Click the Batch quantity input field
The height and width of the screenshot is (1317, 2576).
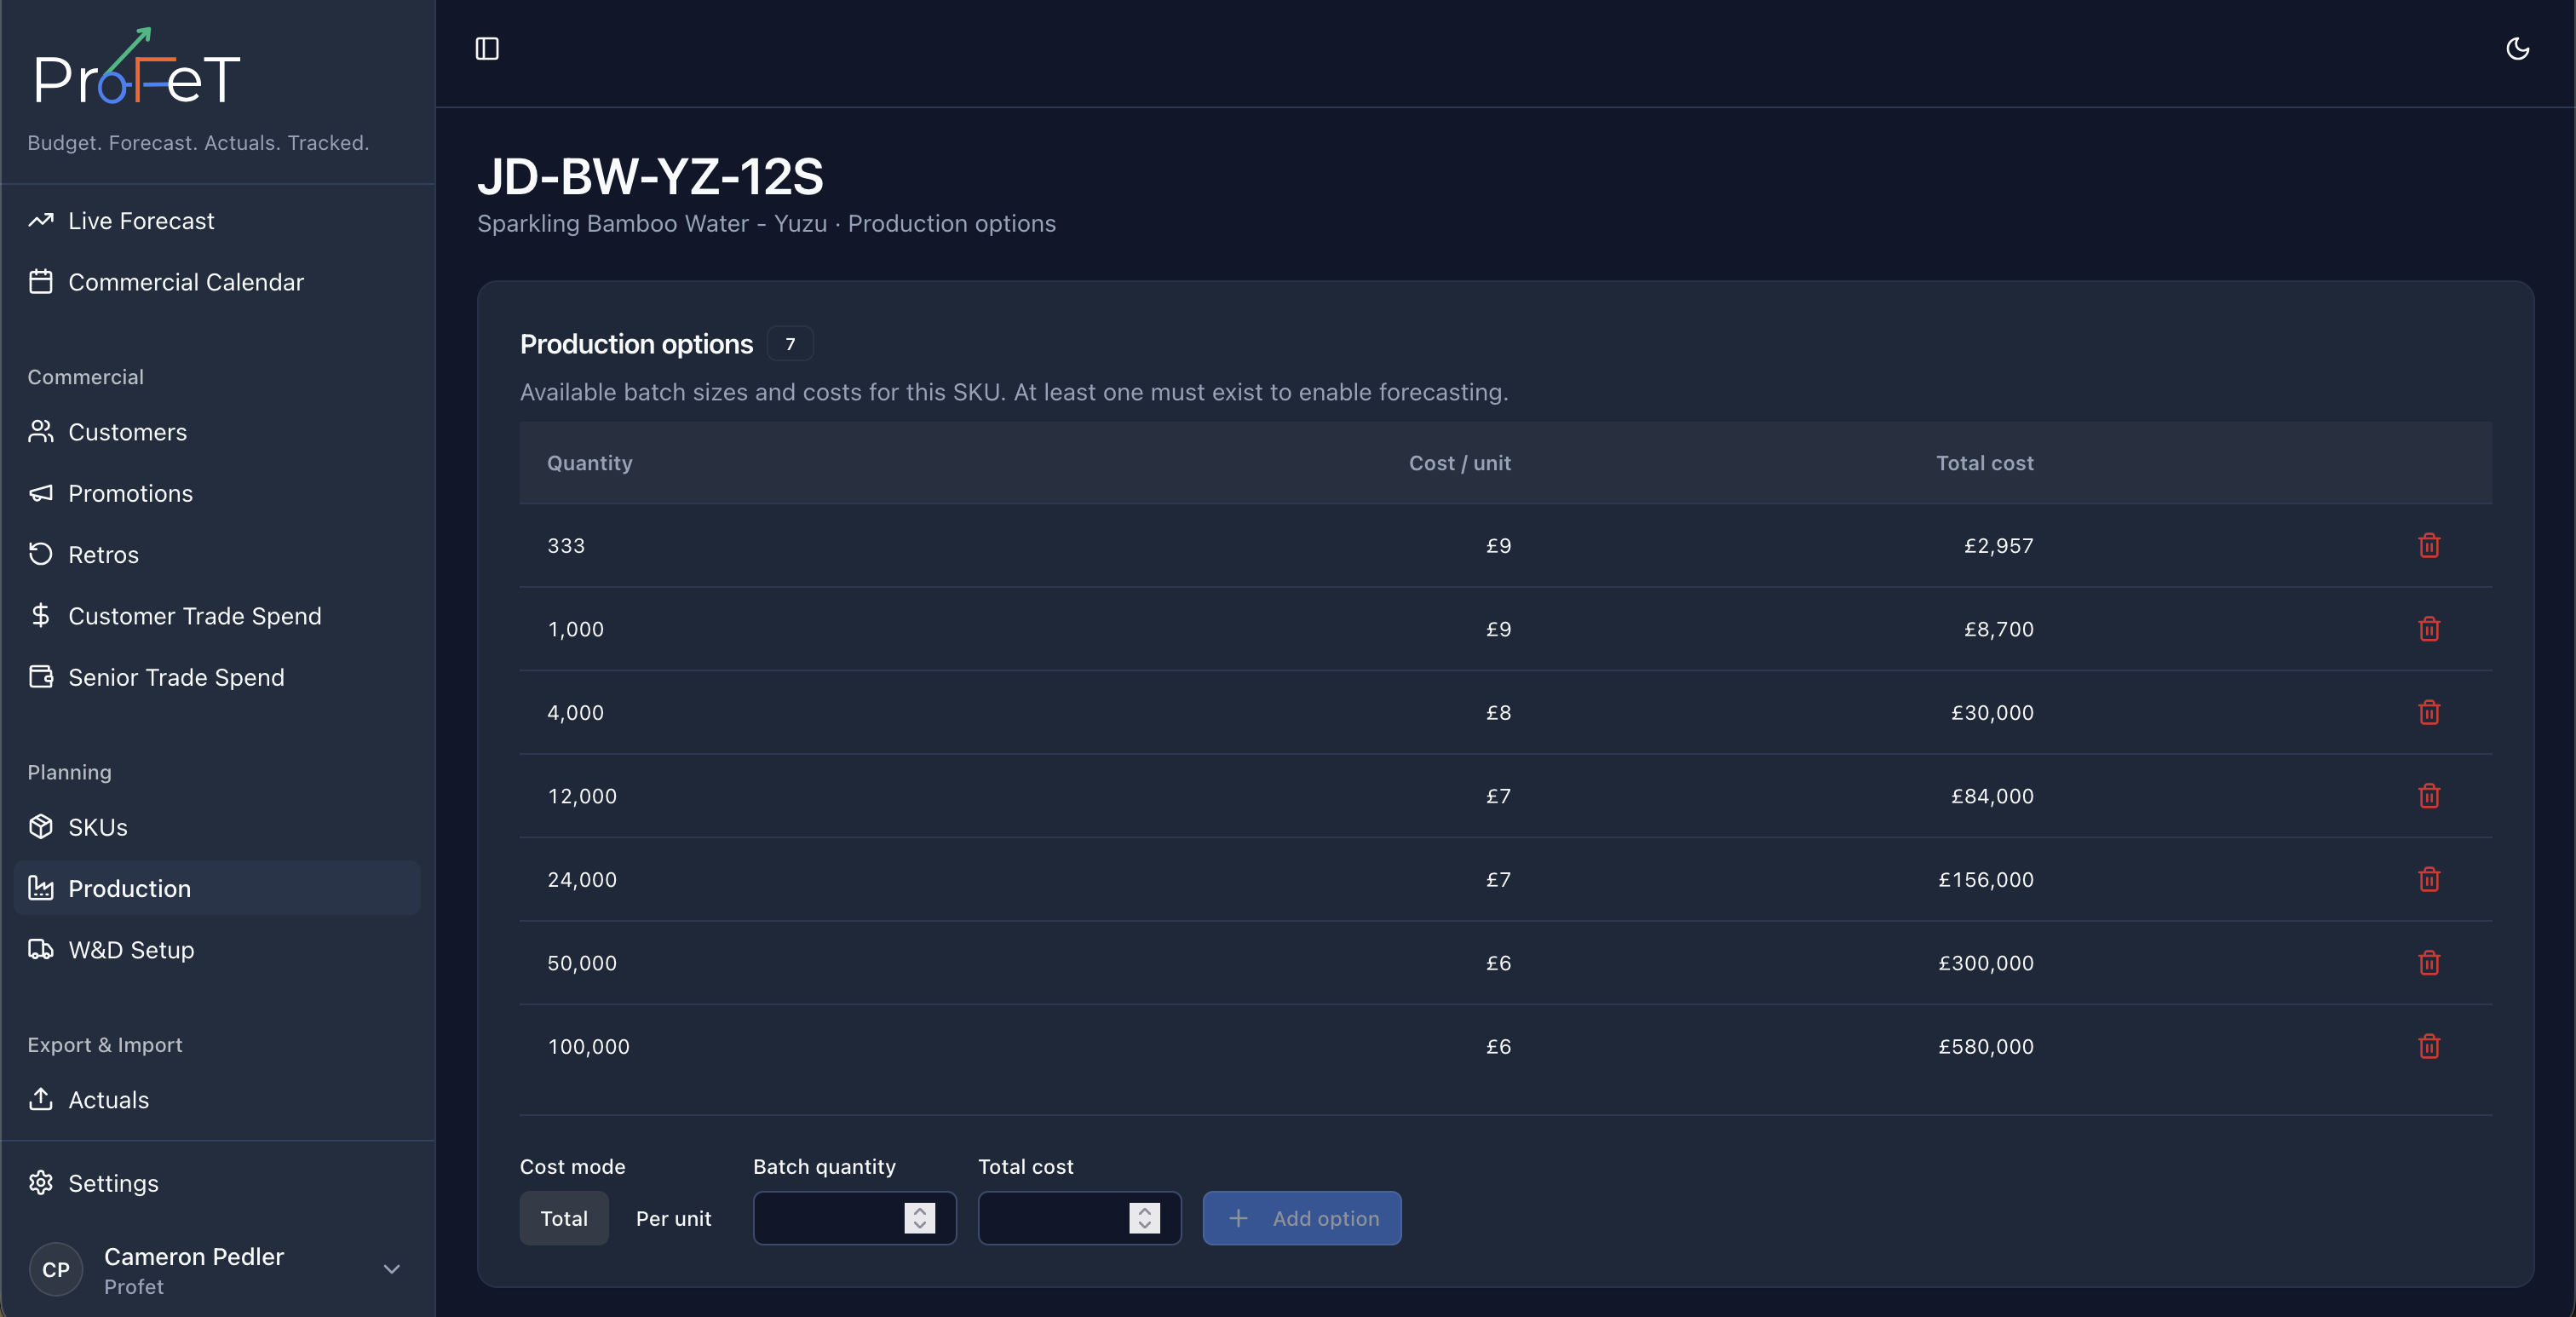click(854, 1218)
